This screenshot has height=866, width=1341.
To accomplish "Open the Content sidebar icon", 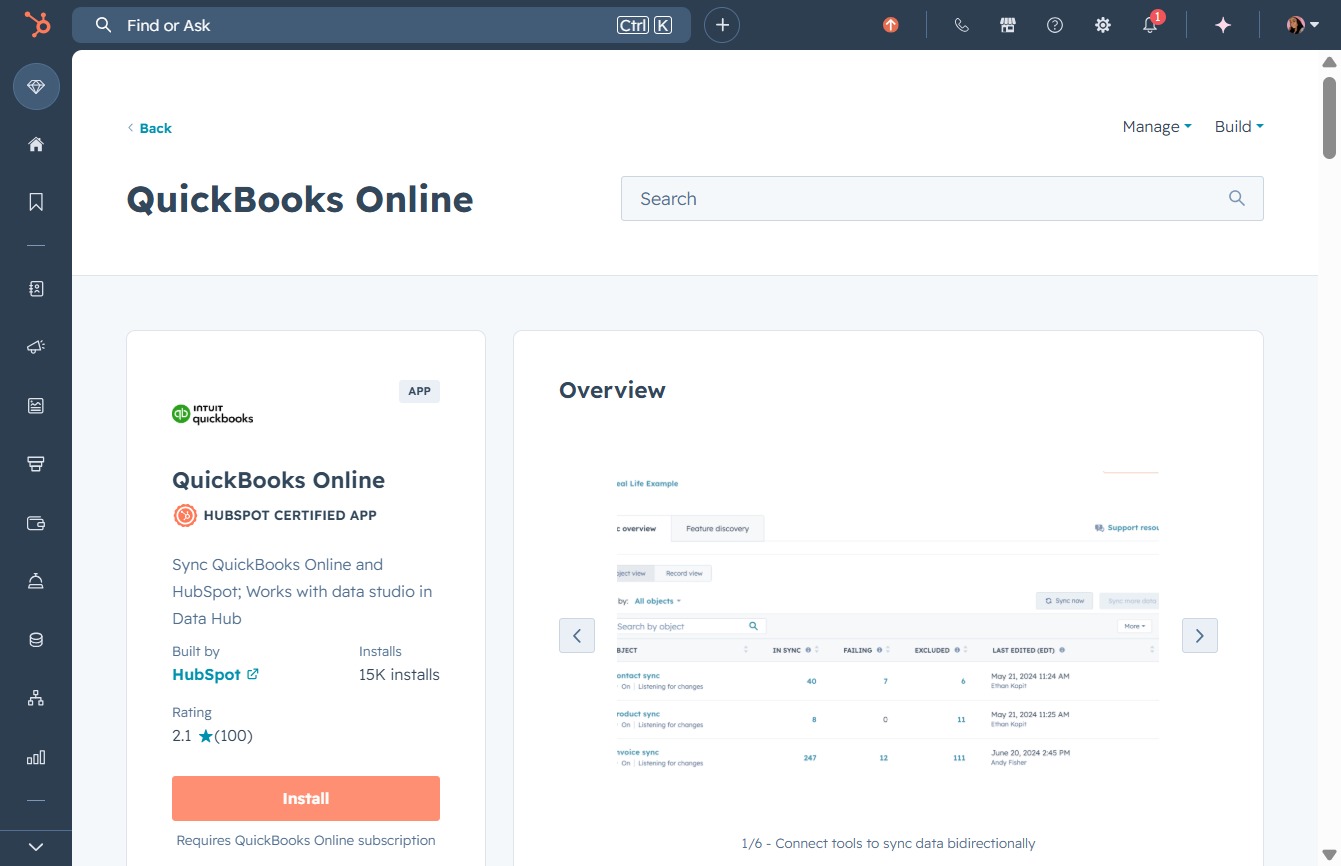I will (x=36, y=405).
